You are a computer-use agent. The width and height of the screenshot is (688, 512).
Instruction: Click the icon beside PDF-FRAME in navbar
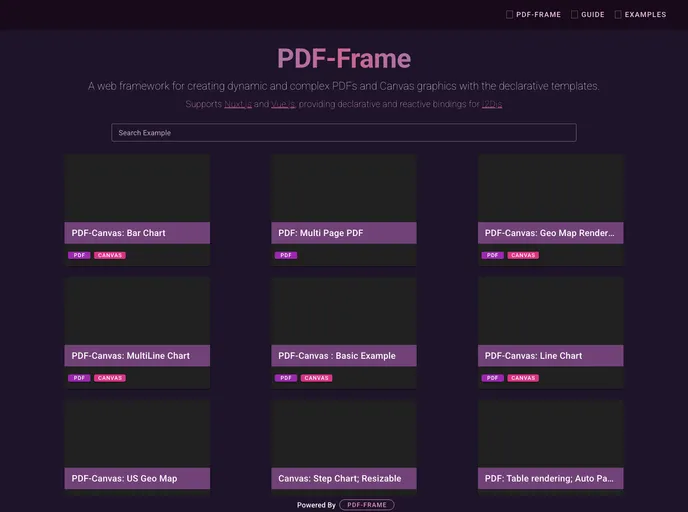point(509,14)
